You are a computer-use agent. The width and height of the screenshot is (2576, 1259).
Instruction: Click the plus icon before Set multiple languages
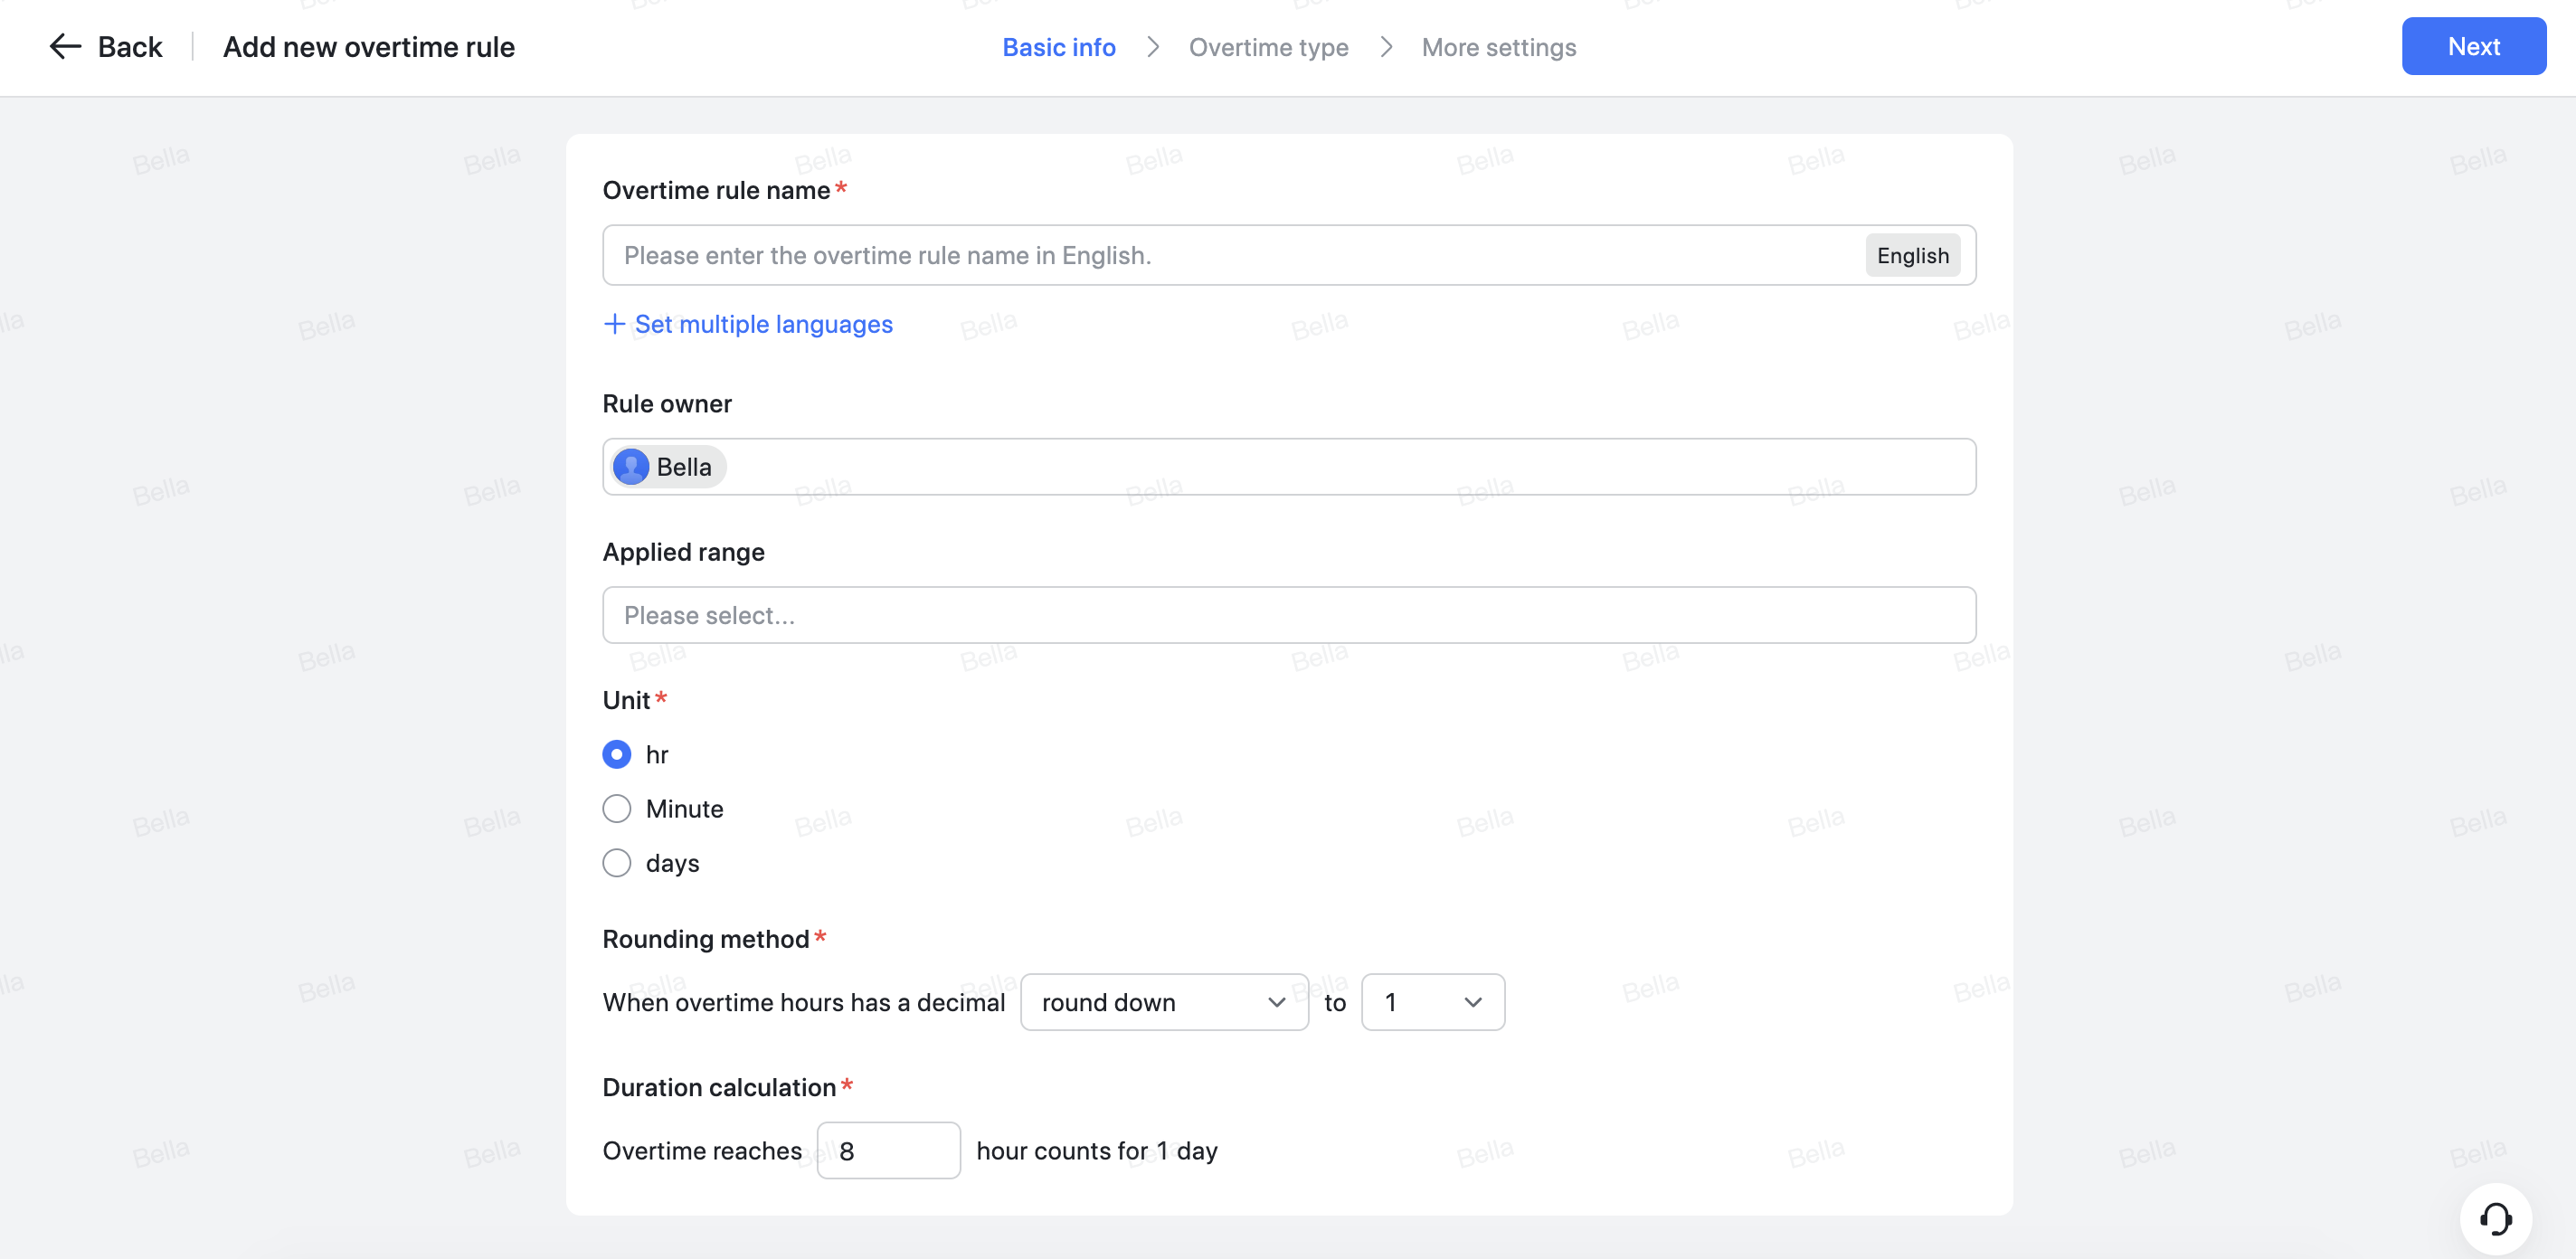[x=614, y=324]
